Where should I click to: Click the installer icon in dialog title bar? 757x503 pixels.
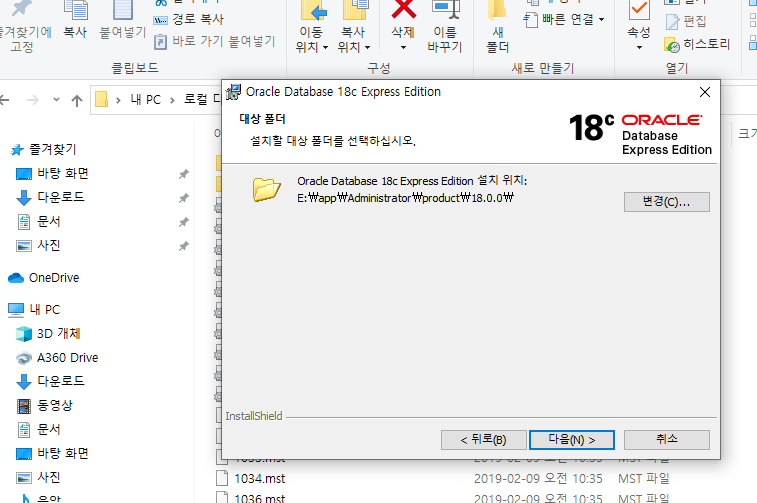[x=234, y=92]
